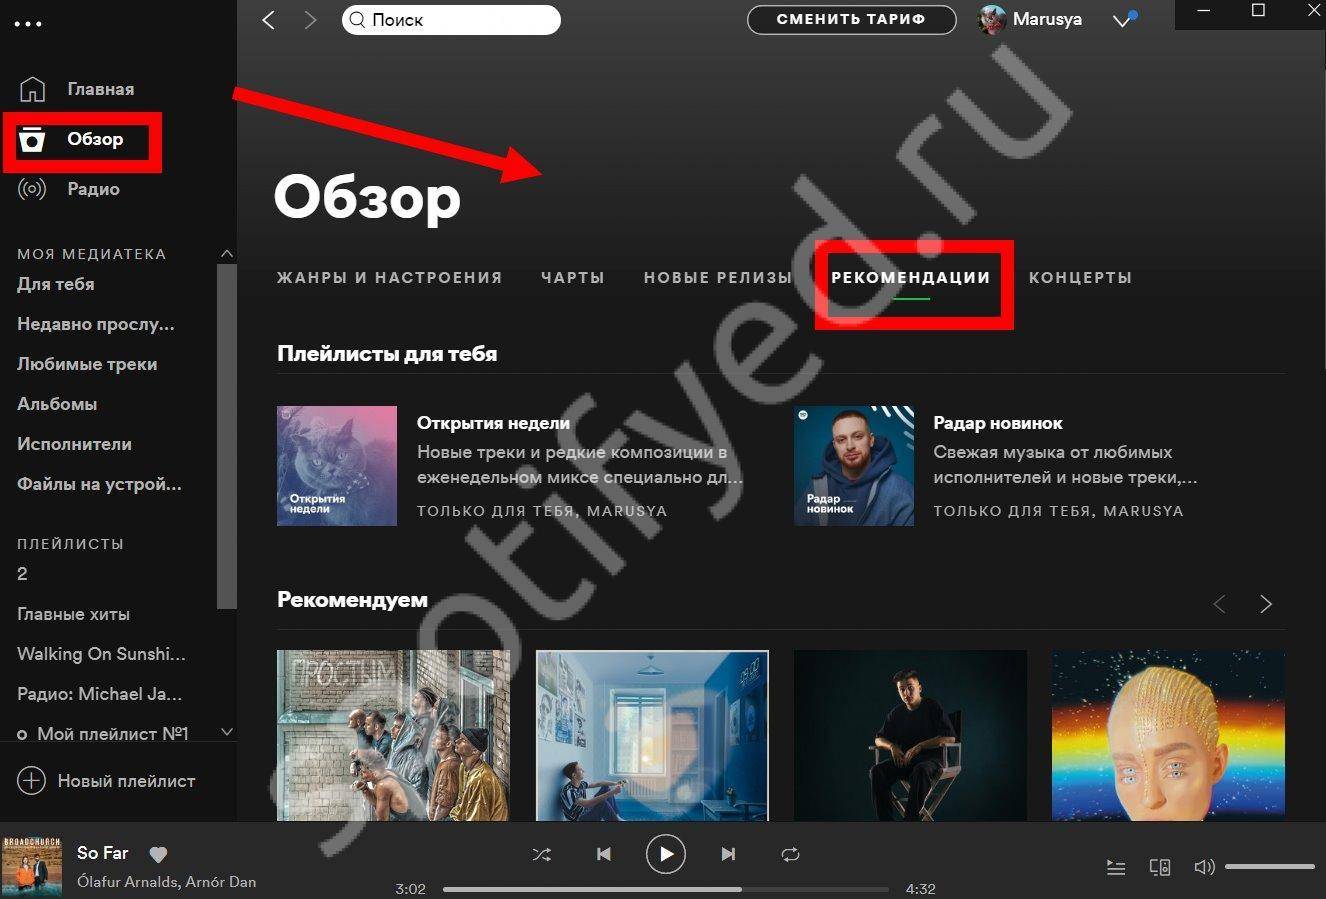Open the user account dropdown arrow
This screenshot has width=1326, height=899.
click(1122, 20)
